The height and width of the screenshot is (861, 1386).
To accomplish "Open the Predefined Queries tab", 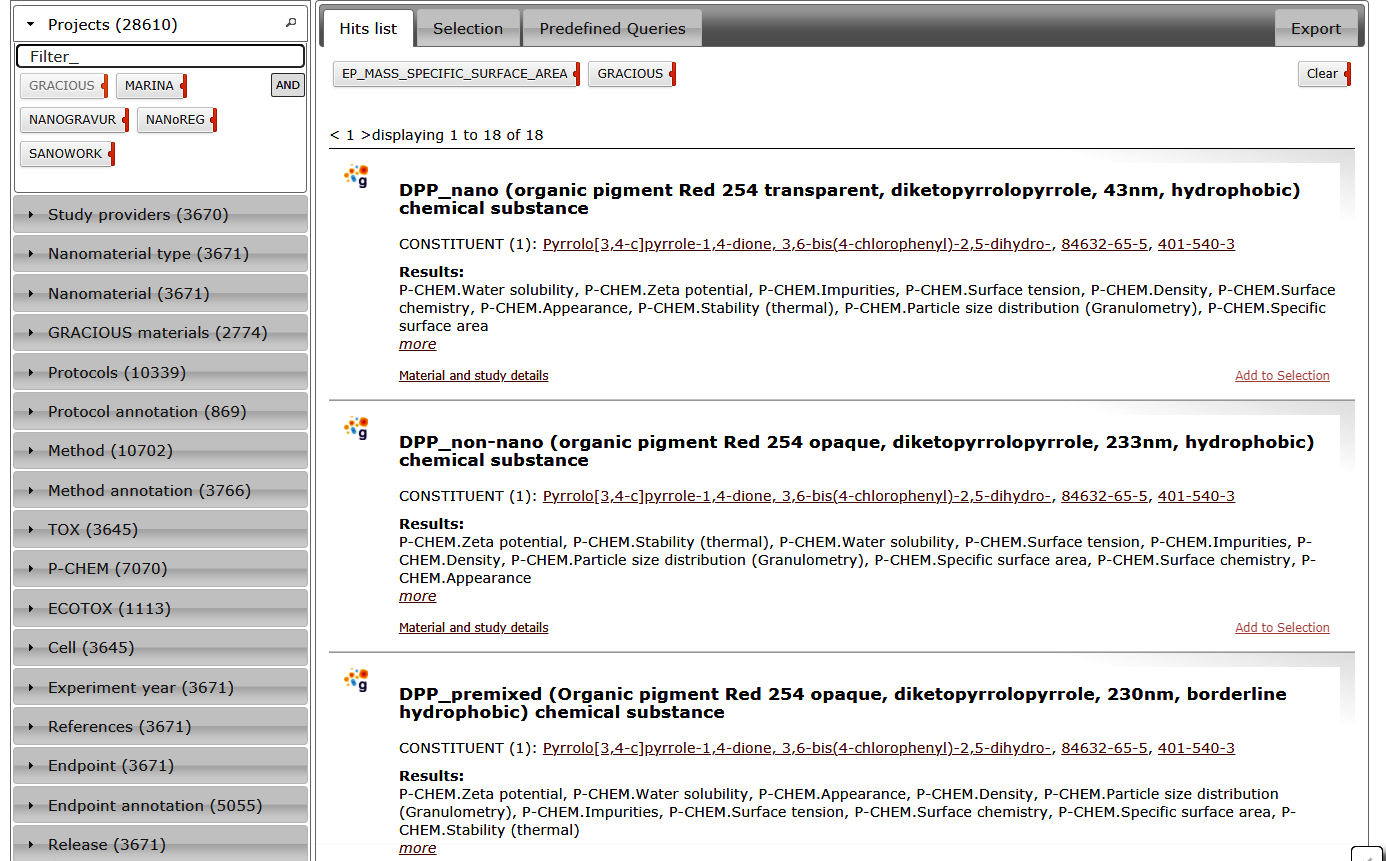I will 611,27.
